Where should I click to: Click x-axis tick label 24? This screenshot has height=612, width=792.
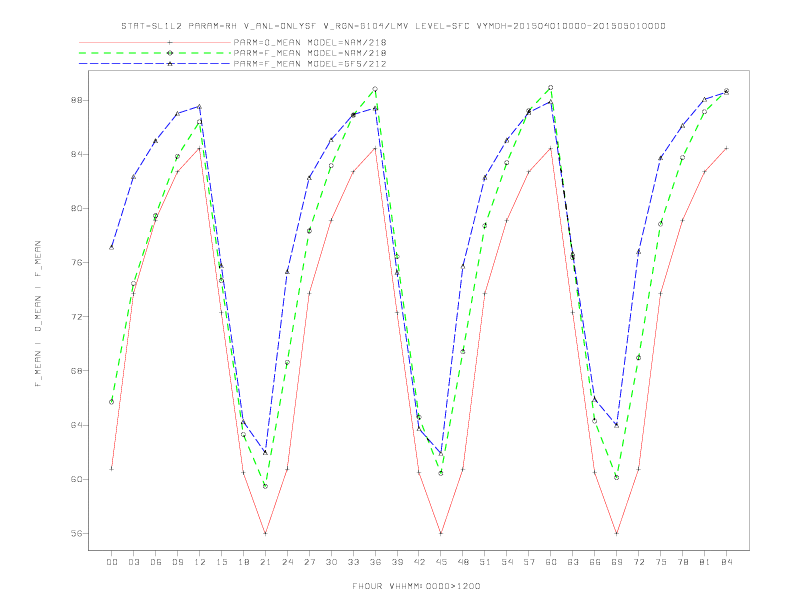click(287, 562)
